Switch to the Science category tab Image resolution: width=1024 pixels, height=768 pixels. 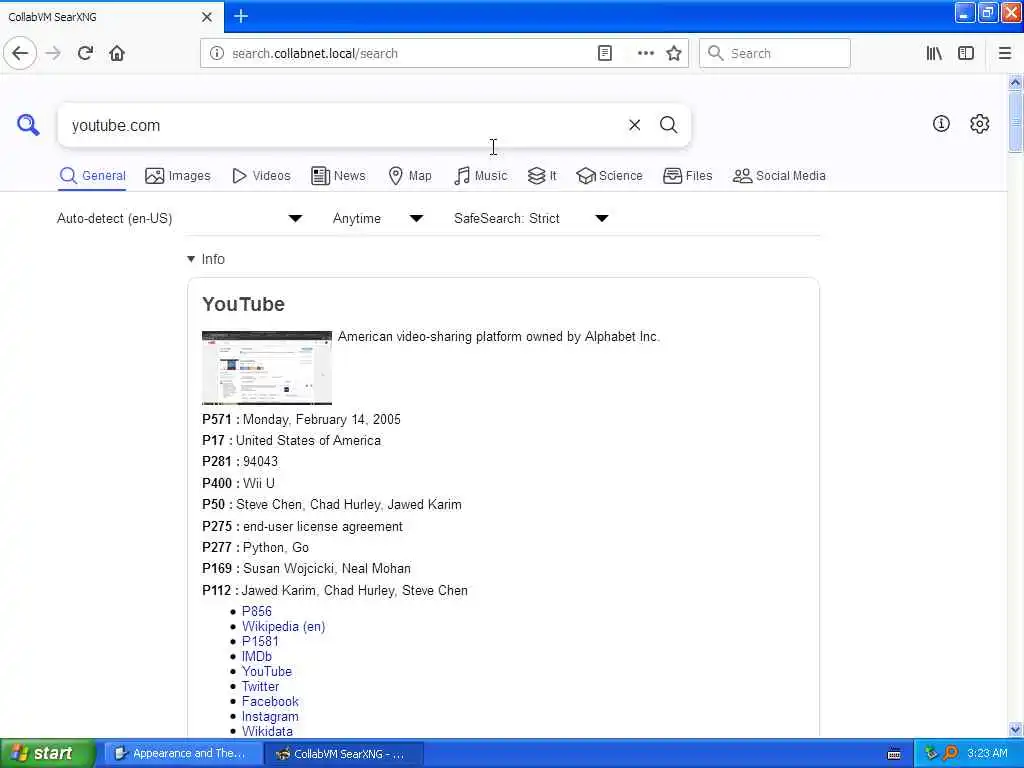point(609,176)
